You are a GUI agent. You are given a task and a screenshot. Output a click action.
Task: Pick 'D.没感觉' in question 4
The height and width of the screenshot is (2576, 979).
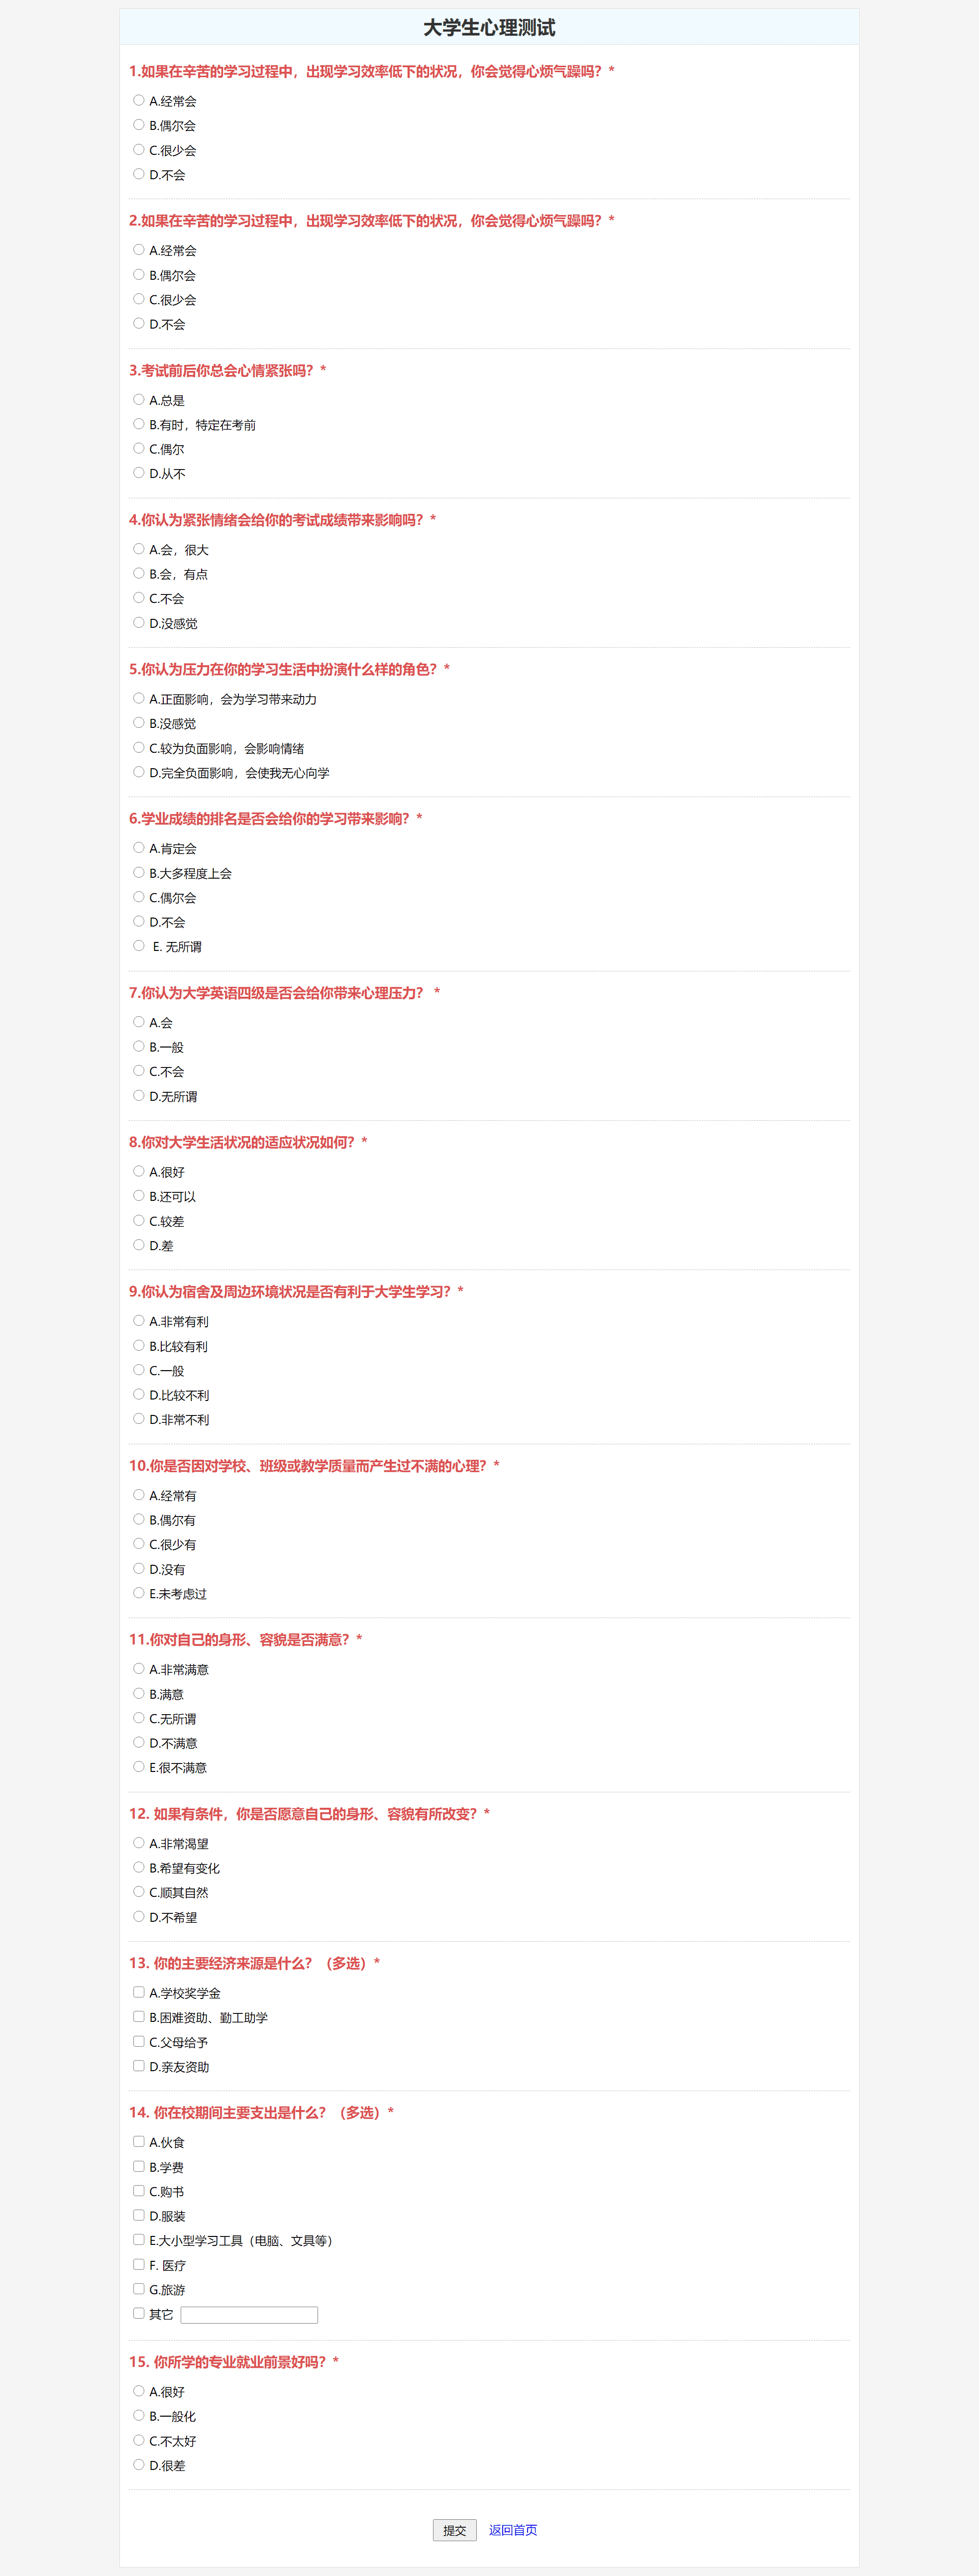point(139,622)
